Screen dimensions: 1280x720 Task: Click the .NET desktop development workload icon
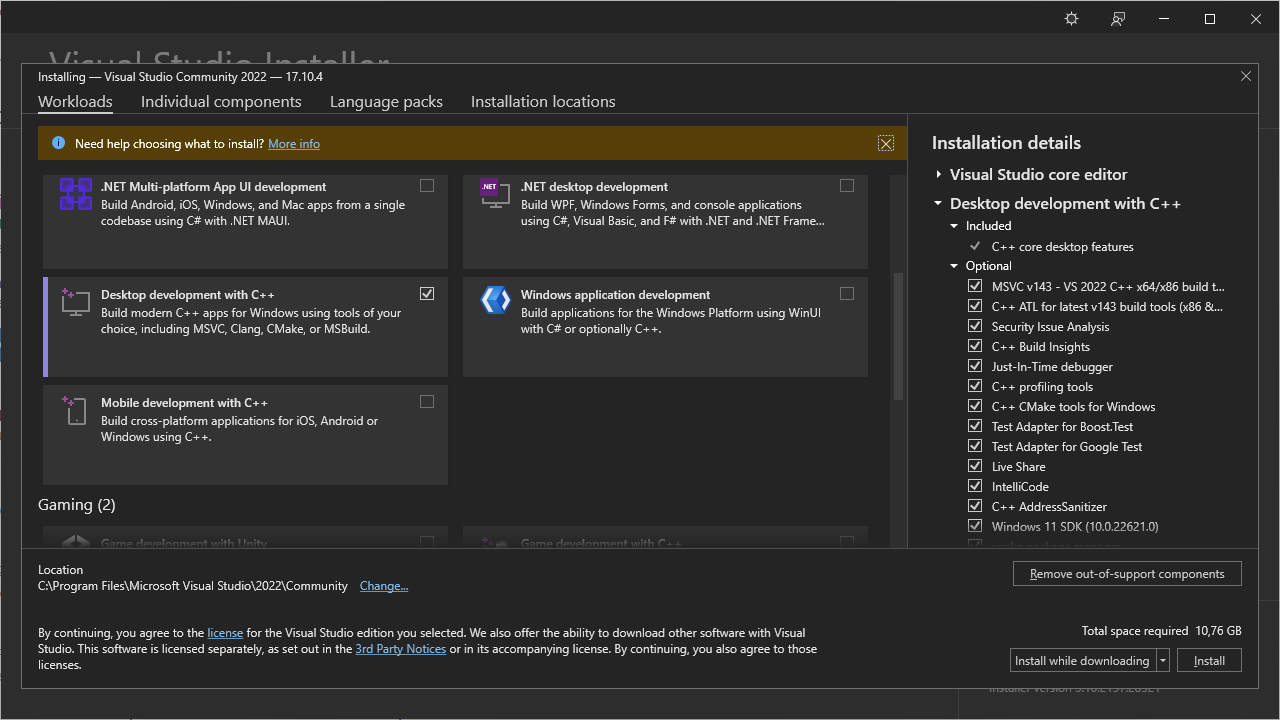pos(495,194)
